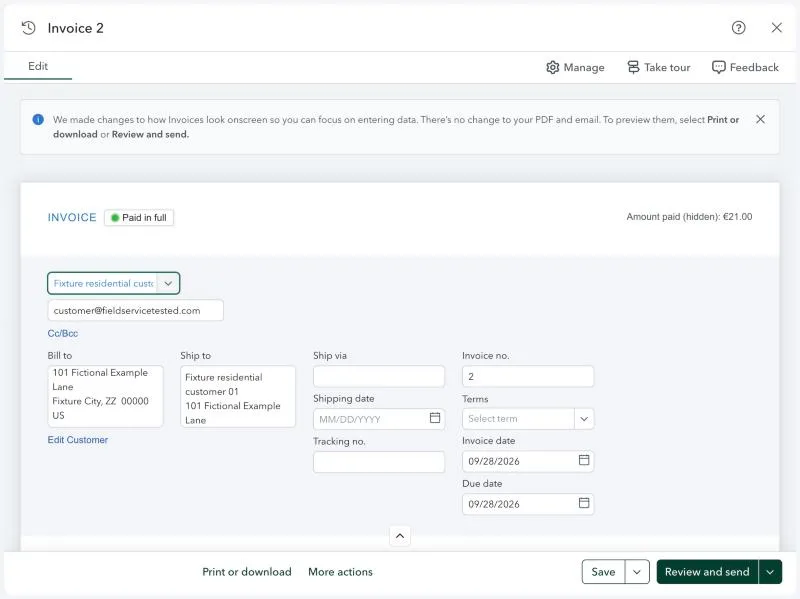Expand the customer name dropdown
The height and width of the screenshot is (599, 800).
coord(168,283)
